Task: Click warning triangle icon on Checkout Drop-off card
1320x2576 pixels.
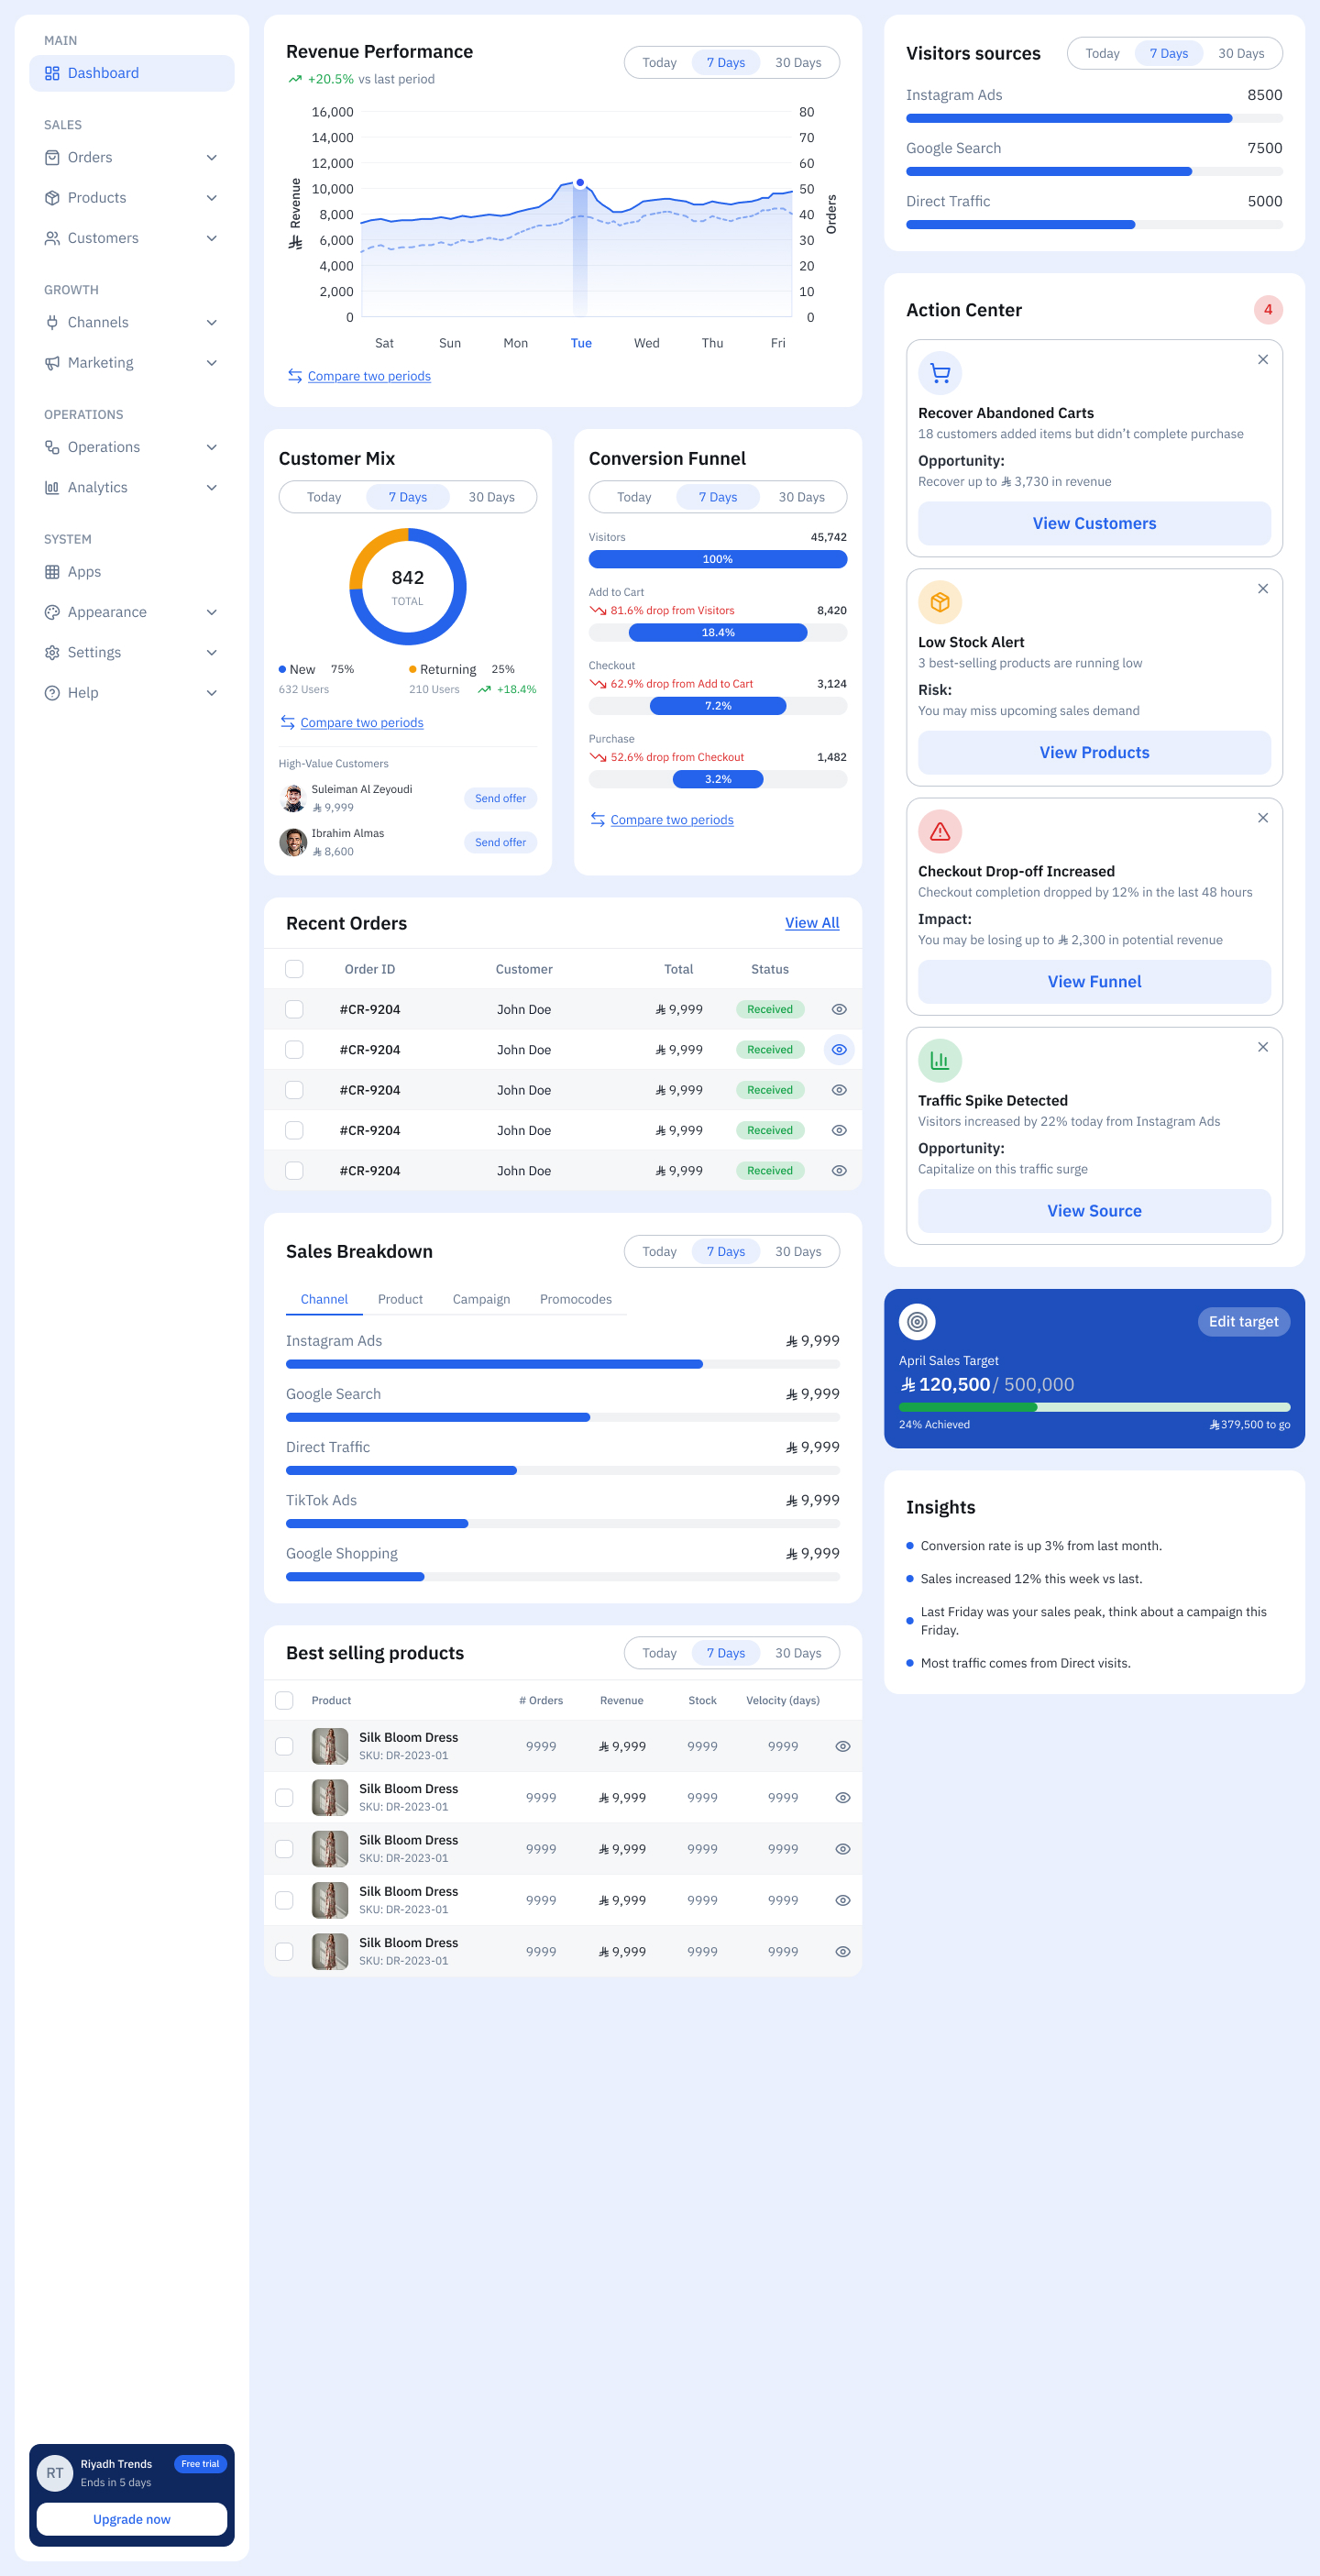Action: 940,831
